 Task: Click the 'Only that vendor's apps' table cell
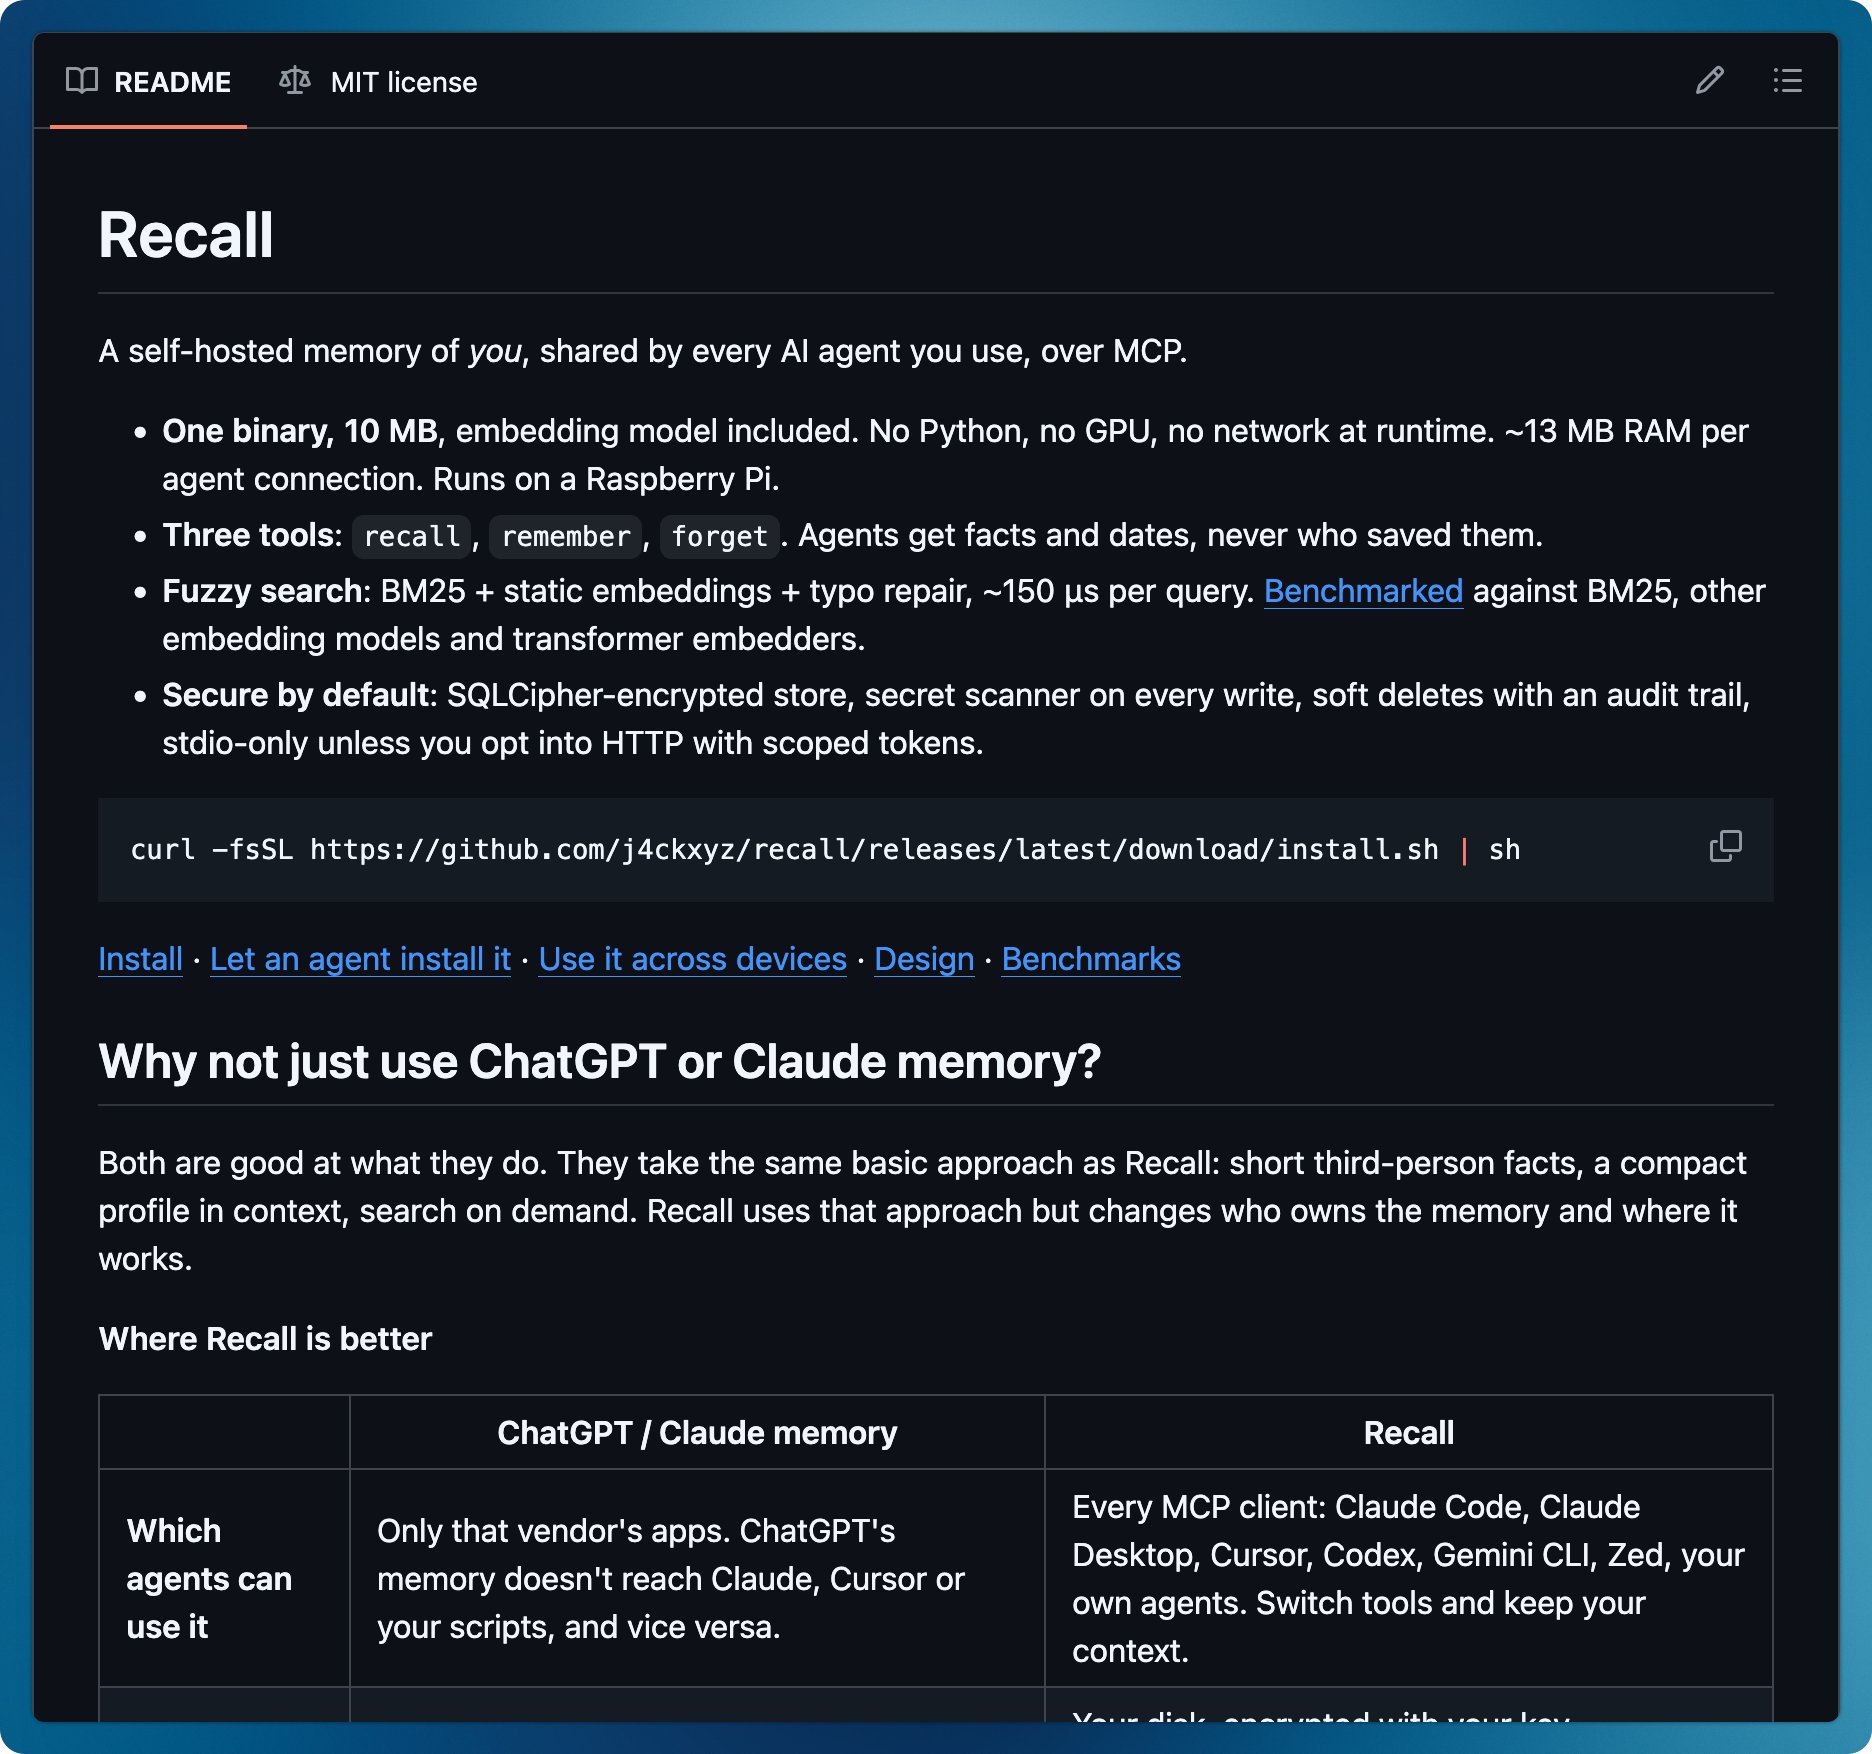click(697, 1579)
